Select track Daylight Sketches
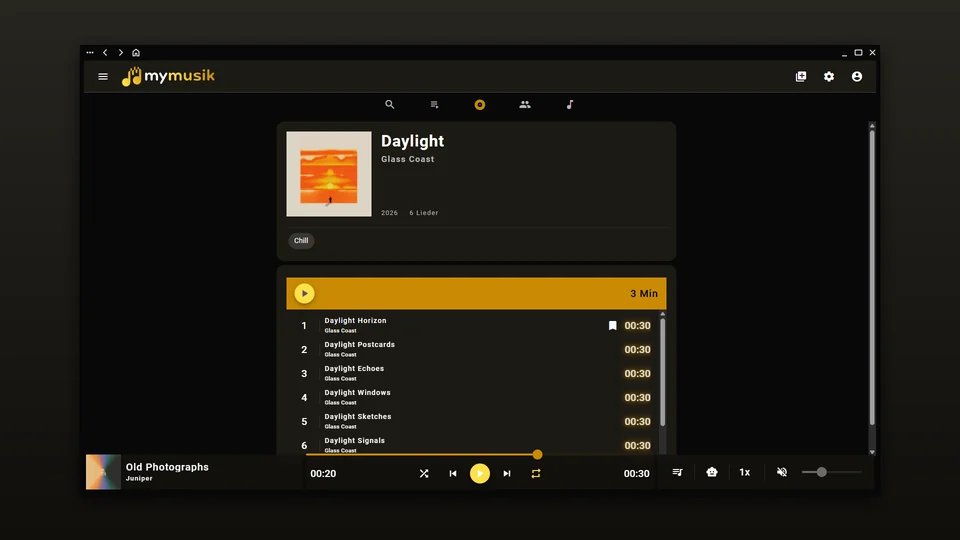This screenshot has height=540, width=960. 476,421
